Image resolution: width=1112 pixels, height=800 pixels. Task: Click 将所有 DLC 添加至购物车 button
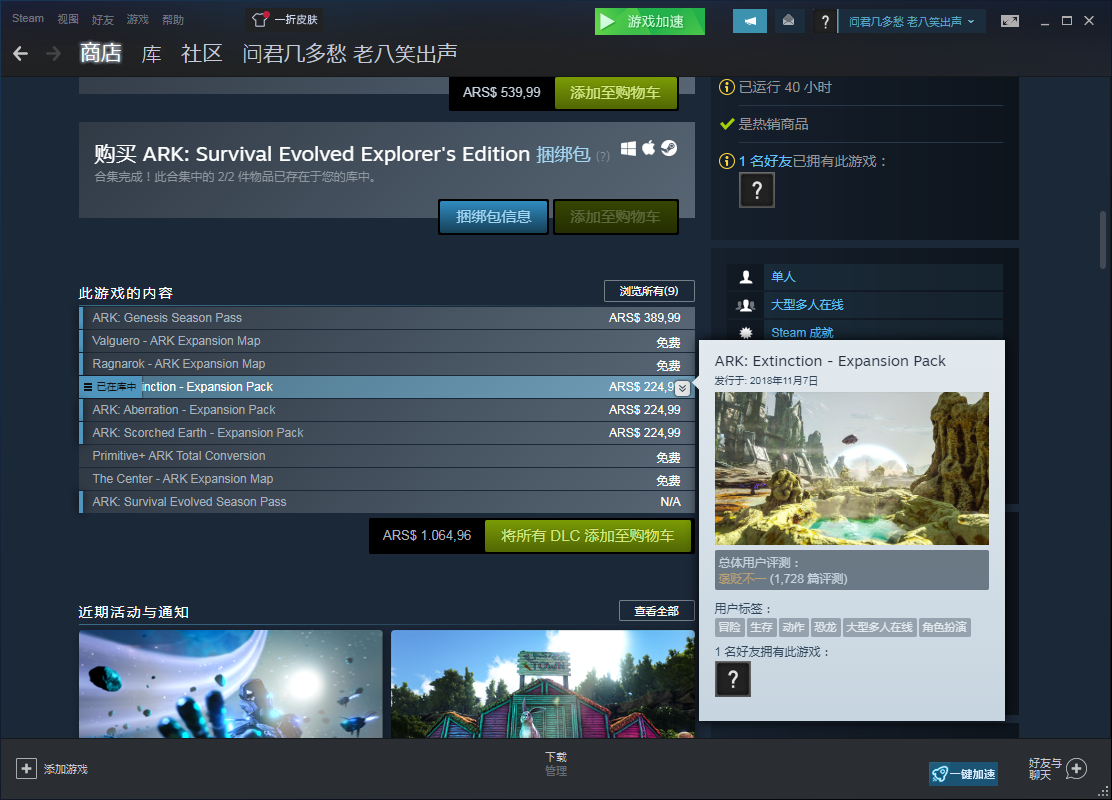click(588, 536)
